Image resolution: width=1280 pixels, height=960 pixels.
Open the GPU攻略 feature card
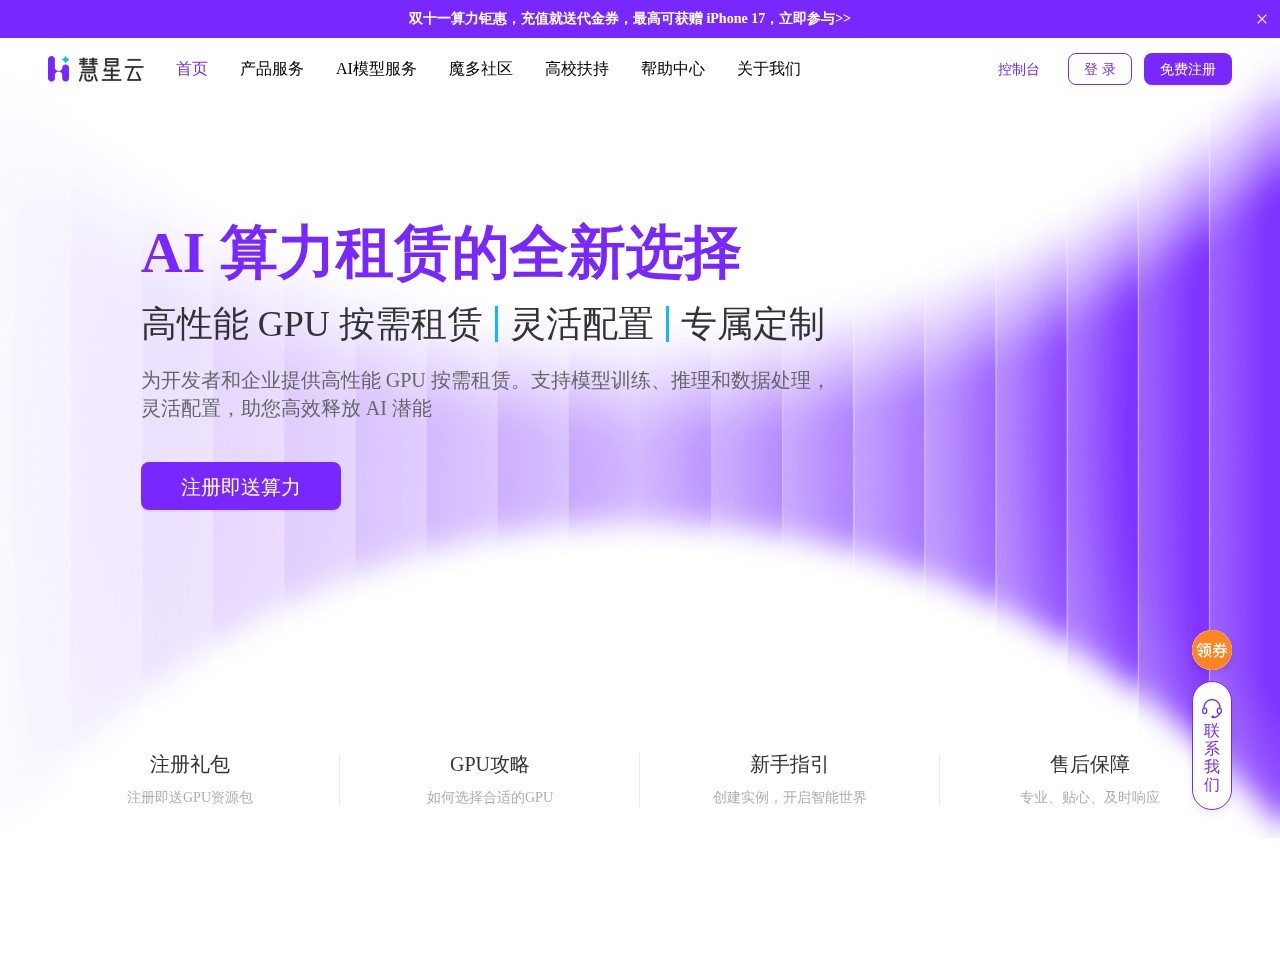489,779
